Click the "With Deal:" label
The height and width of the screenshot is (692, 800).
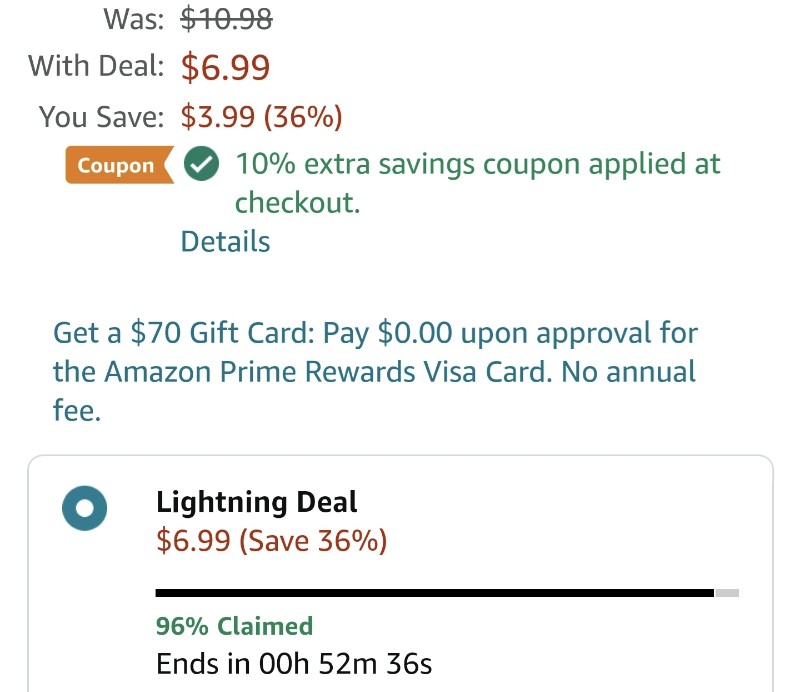96,66
